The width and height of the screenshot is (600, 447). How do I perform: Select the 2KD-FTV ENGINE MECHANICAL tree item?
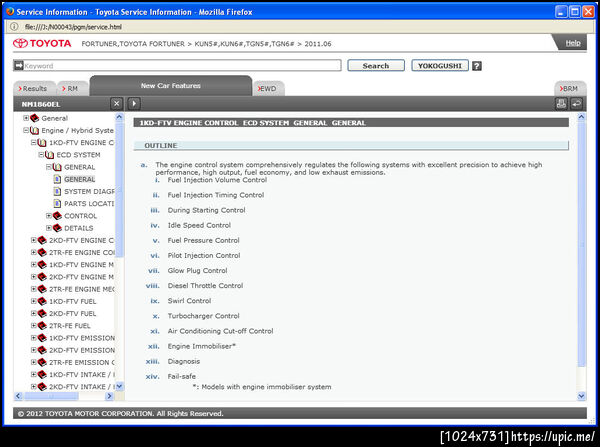tap(82, 277)
